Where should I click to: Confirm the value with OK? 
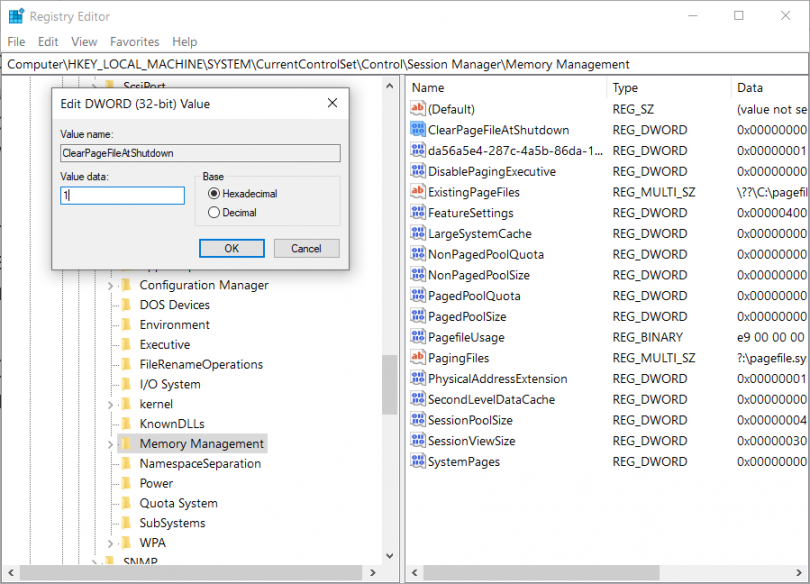pos(232,248)
